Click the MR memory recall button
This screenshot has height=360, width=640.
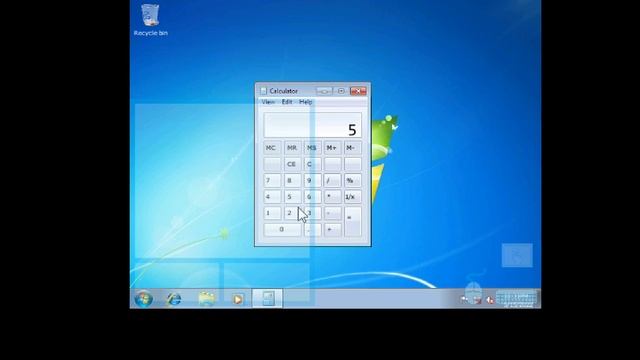(292, 148)
